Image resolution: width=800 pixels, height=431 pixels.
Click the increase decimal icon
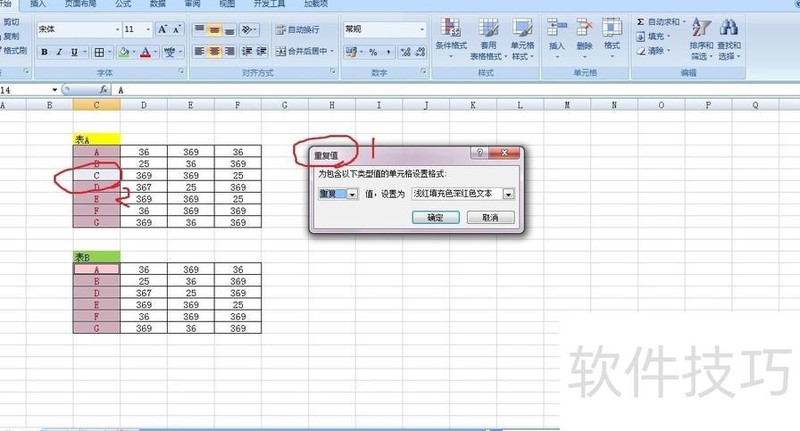406,52
